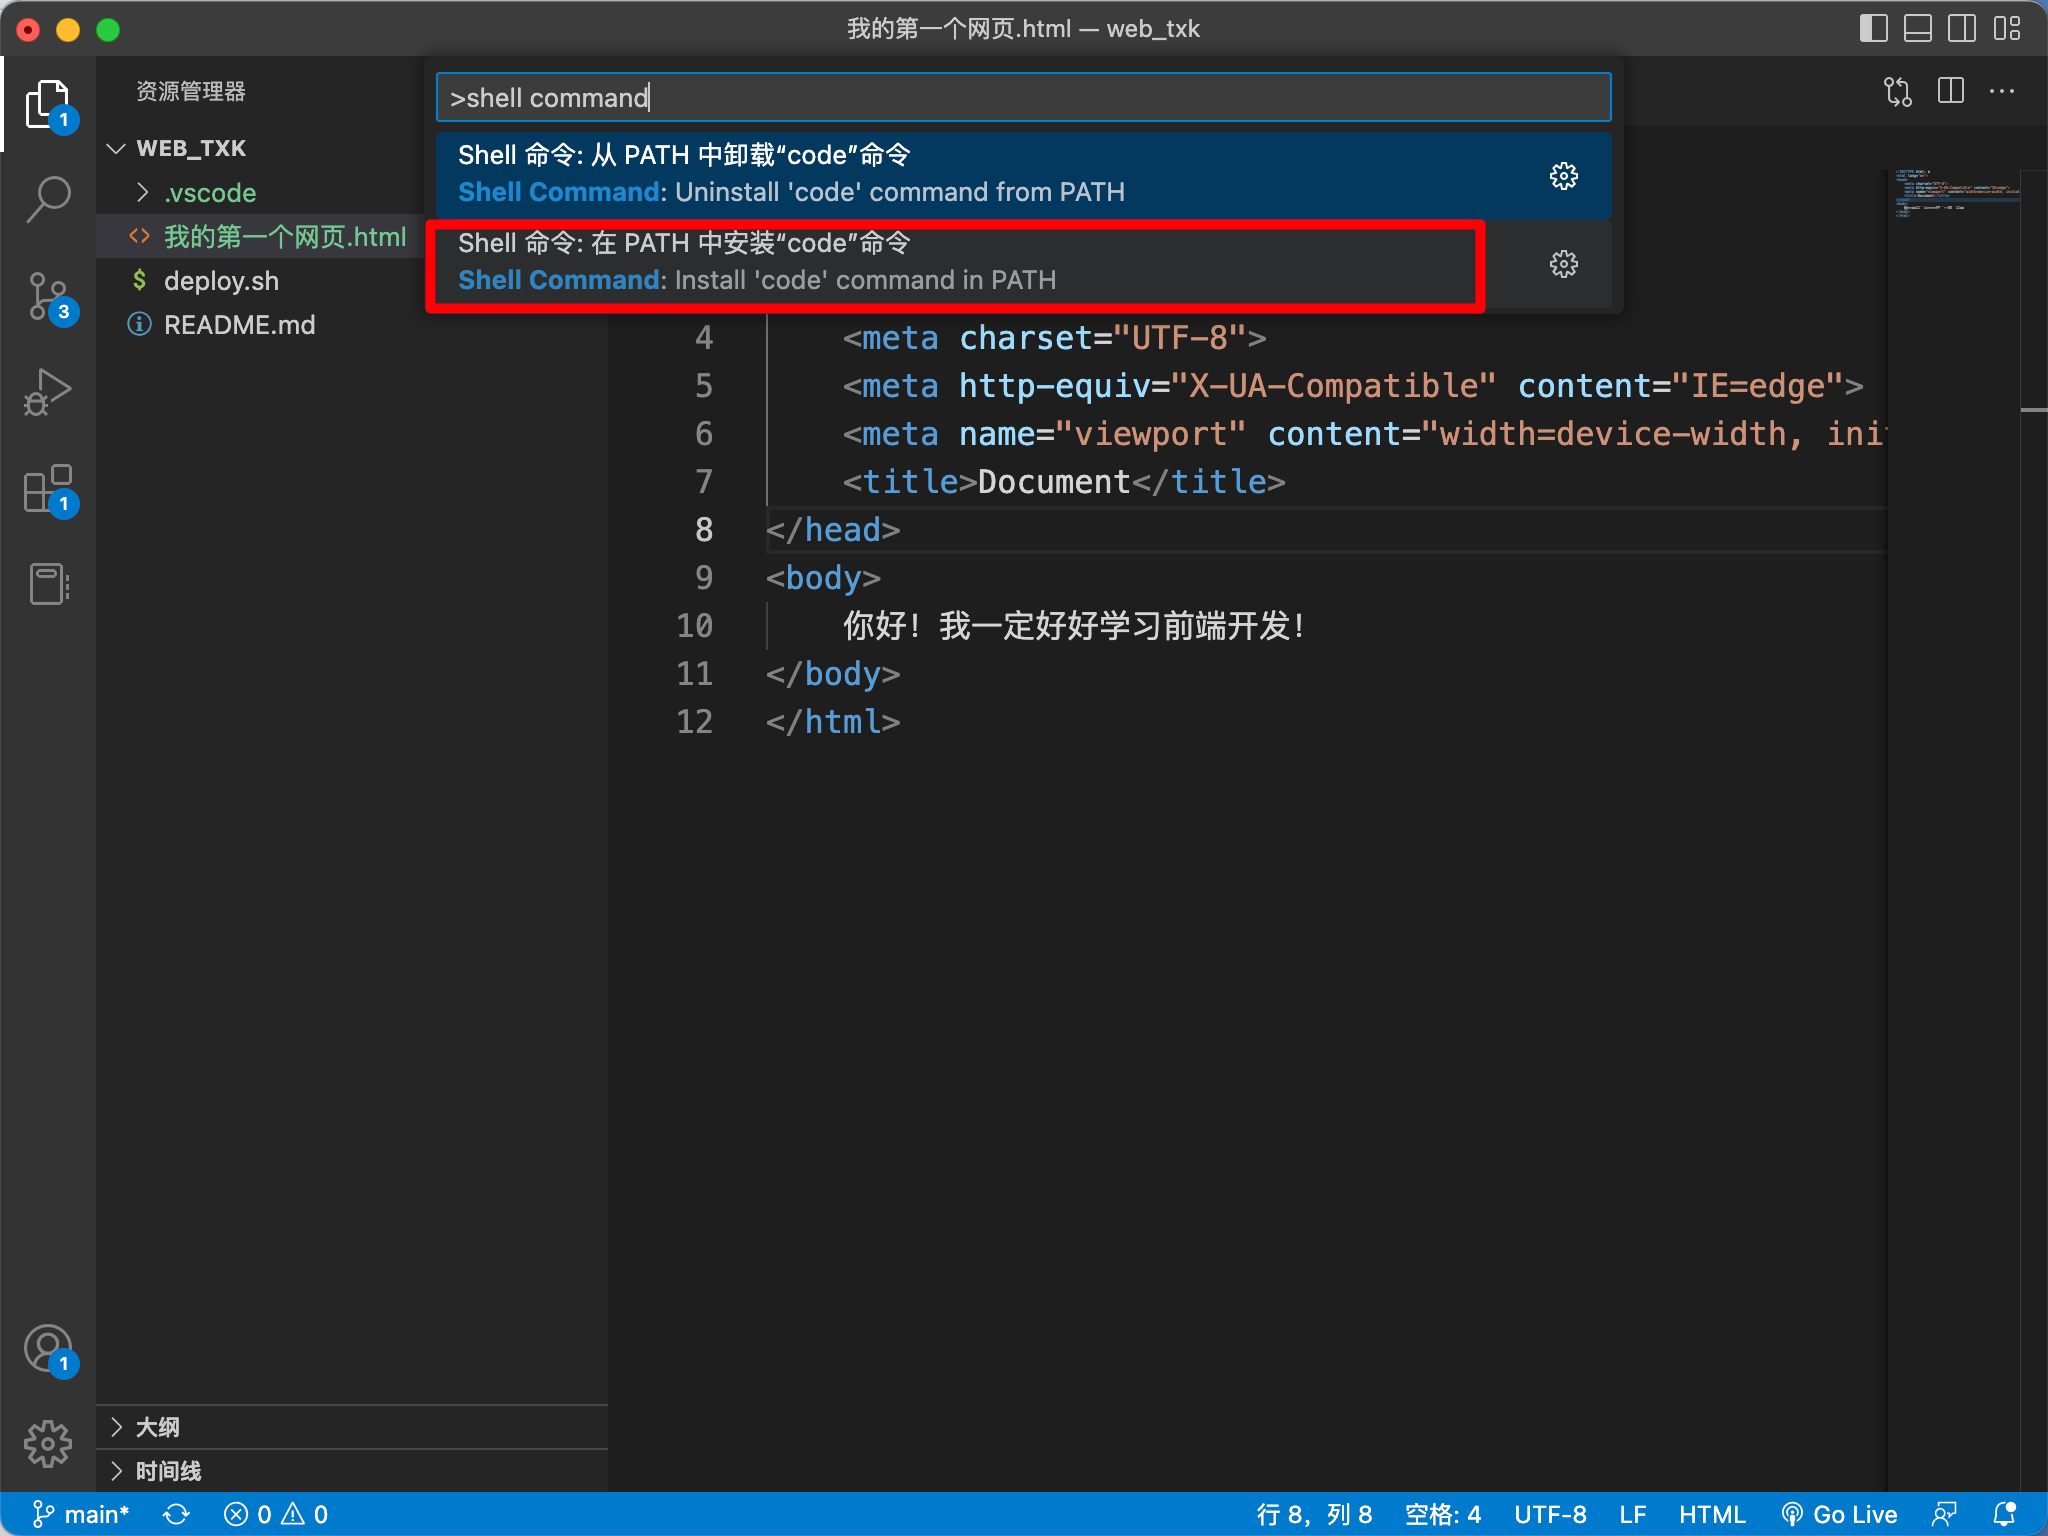Click the command palette input field
The height and width of the screenshot is (1536, 2048).
click(x=1024, y=97)
